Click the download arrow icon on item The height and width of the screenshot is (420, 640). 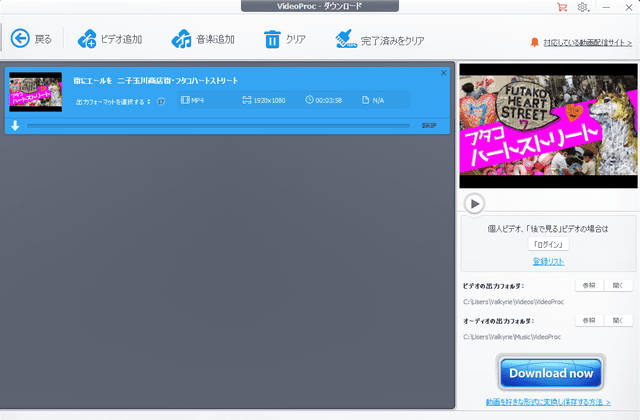[x=15, y=126]
